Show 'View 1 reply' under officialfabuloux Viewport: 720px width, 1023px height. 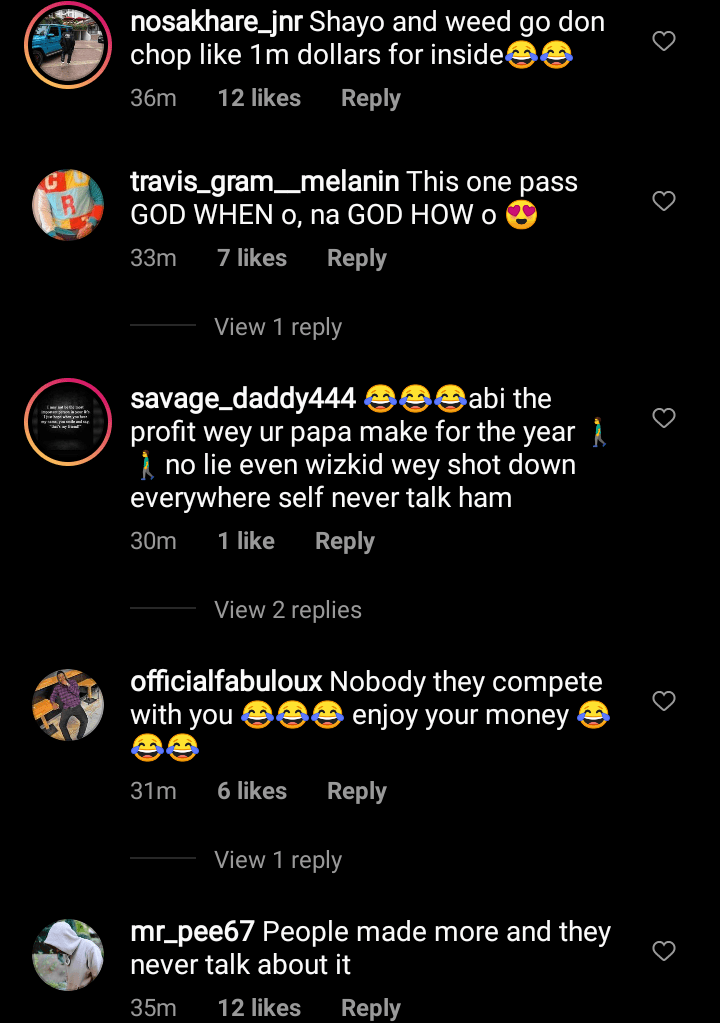click(278, 860)
